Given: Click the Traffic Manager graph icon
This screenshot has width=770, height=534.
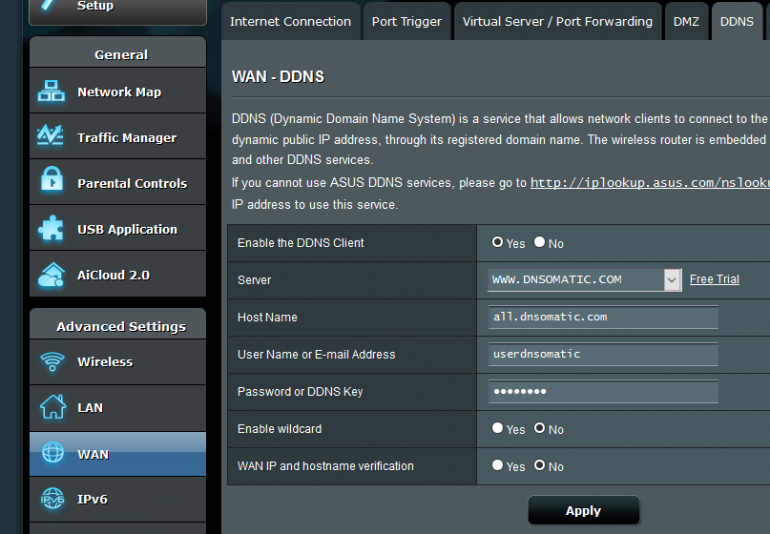Looking at the screenshot, I should pyautogui.click(x=51, y=135).
